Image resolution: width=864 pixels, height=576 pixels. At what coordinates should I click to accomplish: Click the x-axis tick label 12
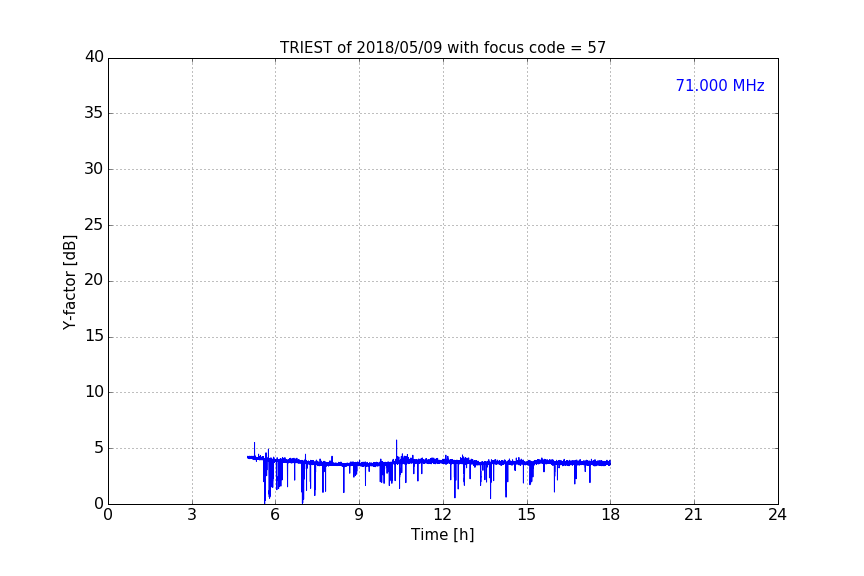(442, 515)
